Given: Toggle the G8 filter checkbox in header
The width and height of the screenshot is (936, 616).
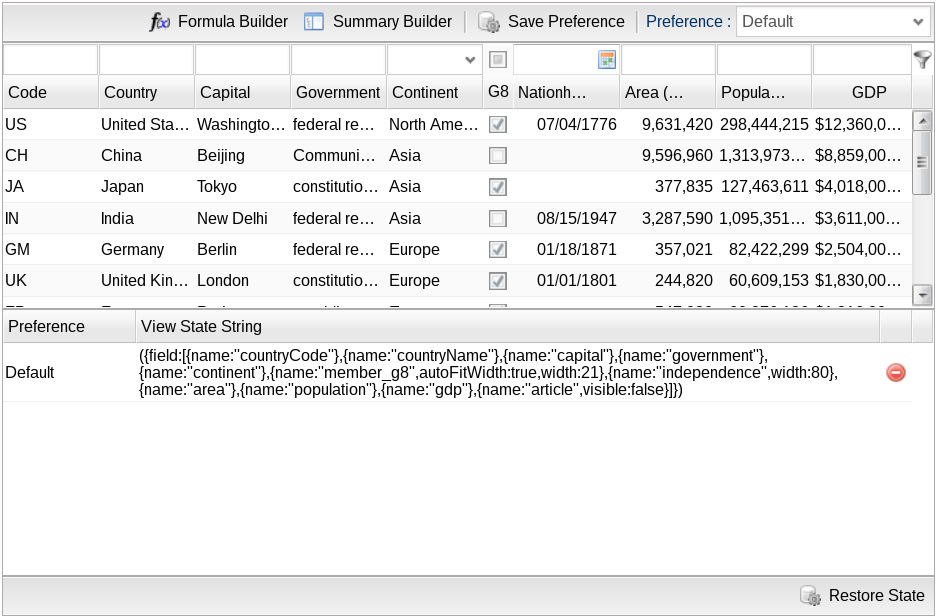Looking at the screenshot, I should click(x=497, y=60).
